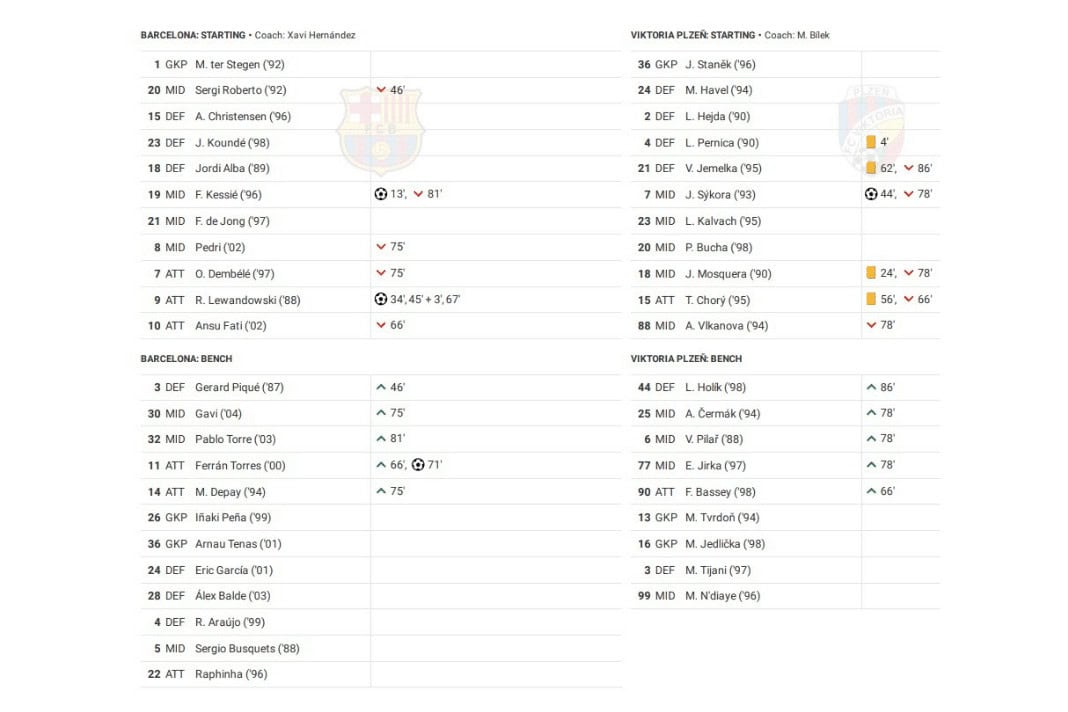The height and width of the screenshot is (712, 1068).
Task: Click L. Pernica's yellow card icon
Action: [x=871, y=142]
